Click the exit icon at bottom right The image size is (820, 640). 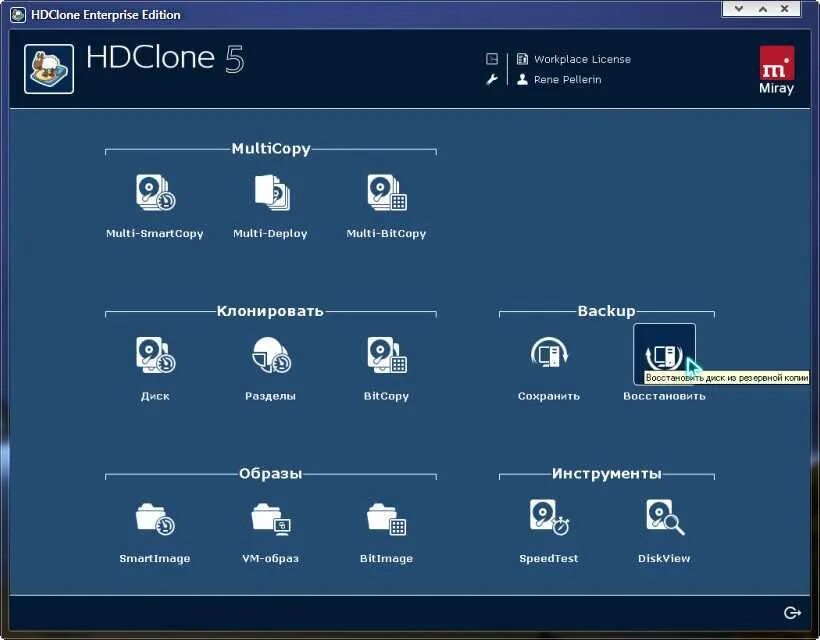tap(792, 613)
